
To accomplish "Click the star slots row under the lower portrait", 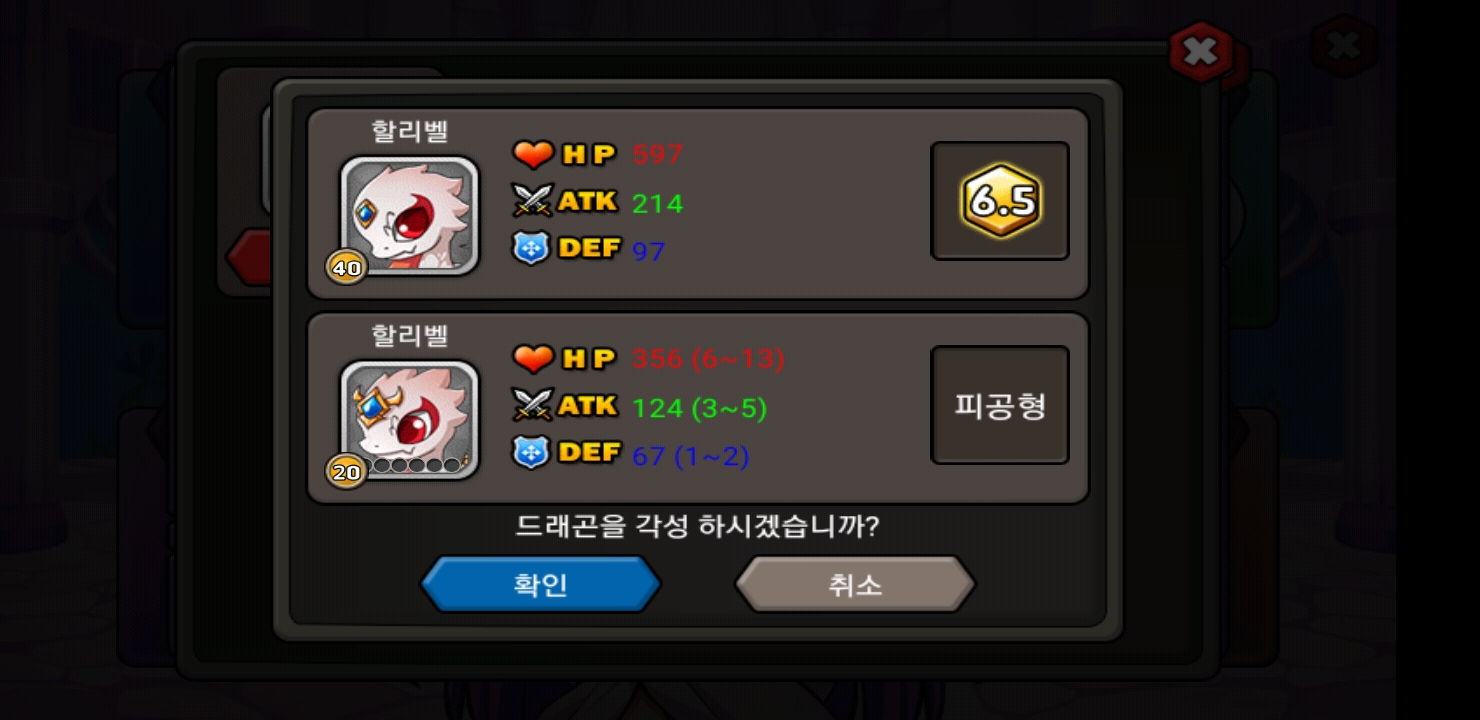I will click(416, 465).
